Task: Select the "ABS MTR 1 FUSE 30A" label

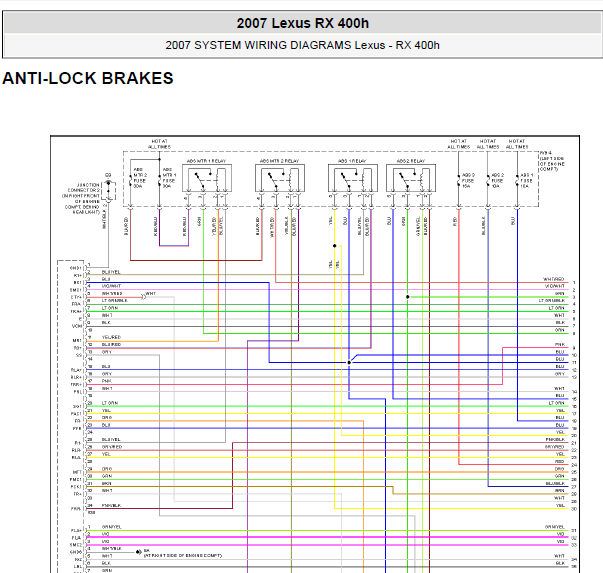Action: (169, 178)
